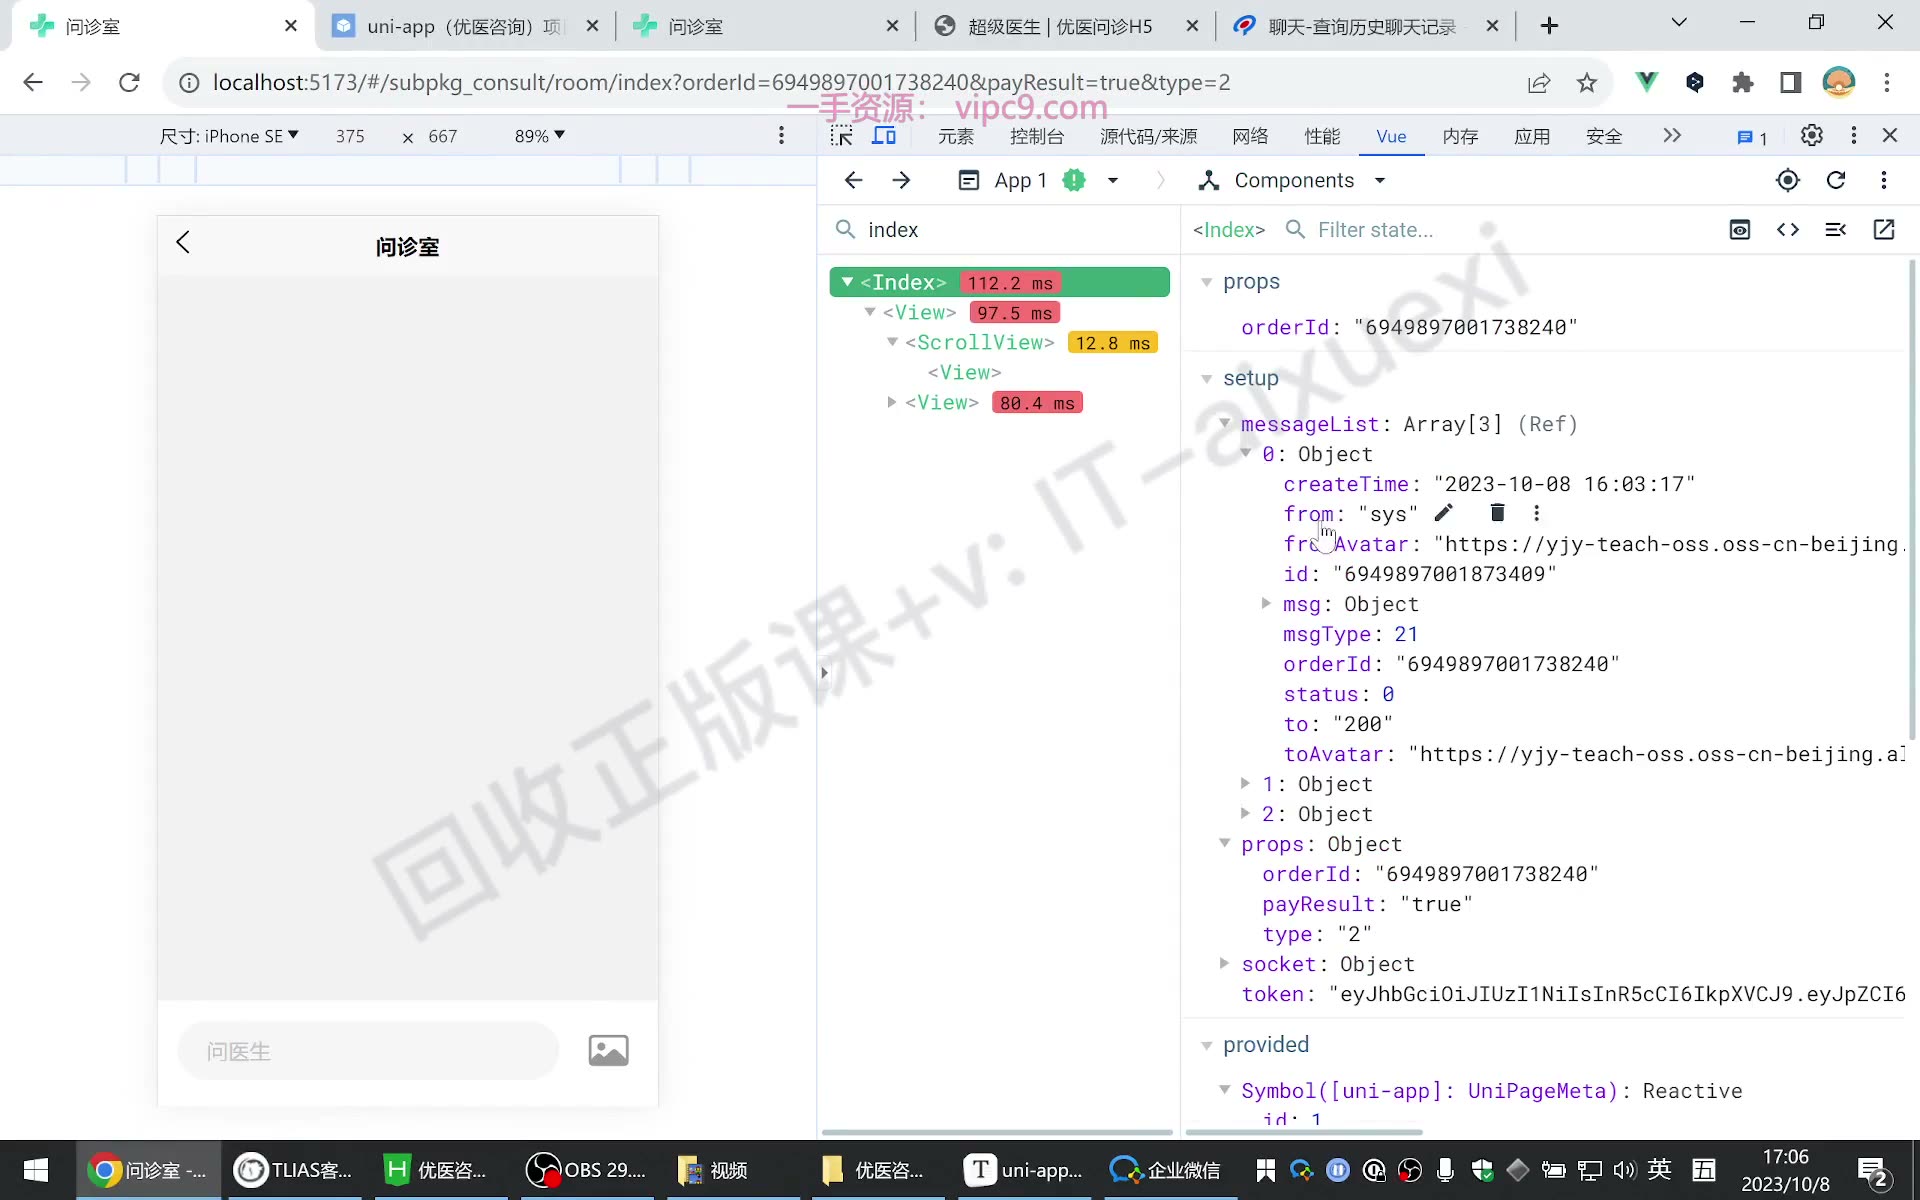
Task: Switch to the 网络 DevTools tab
Action: pyautogui.click(x=1250, y=136)
